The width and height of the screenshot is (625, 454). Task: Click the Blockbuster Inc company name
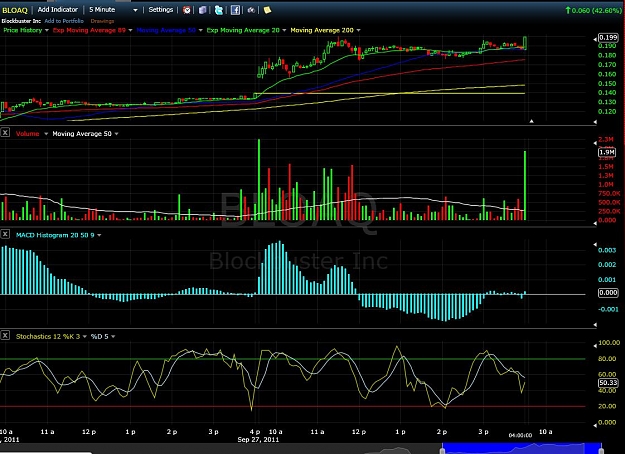(21, 21)
